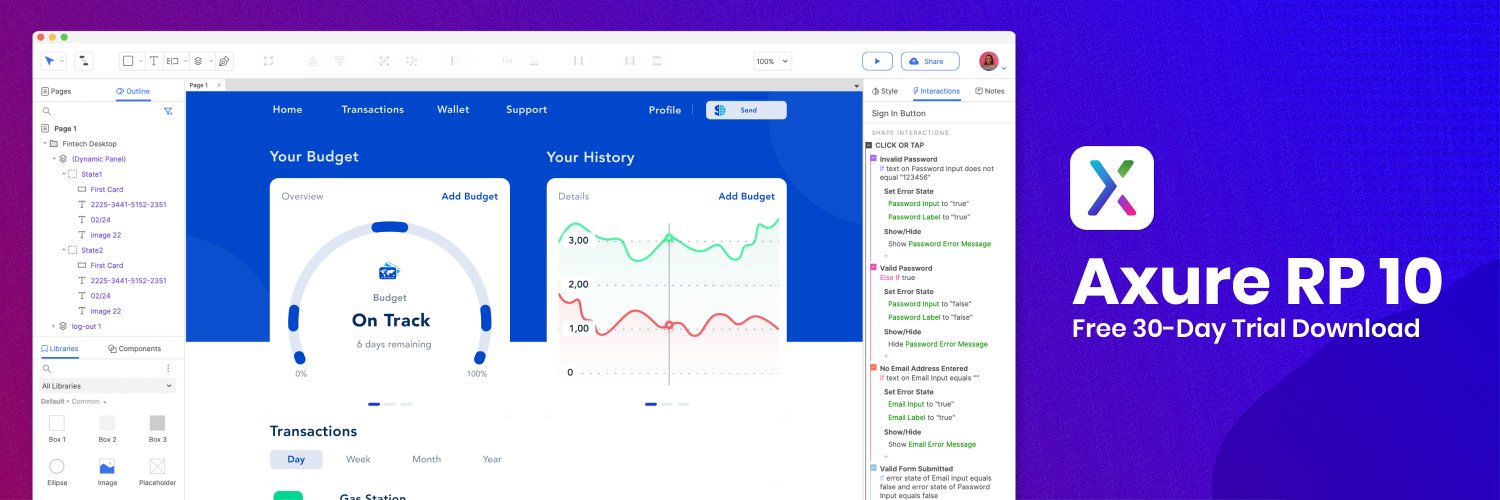Viewport: 1500px width, 500px height.
Task: Click the Share button
Action: coord(930,61)
